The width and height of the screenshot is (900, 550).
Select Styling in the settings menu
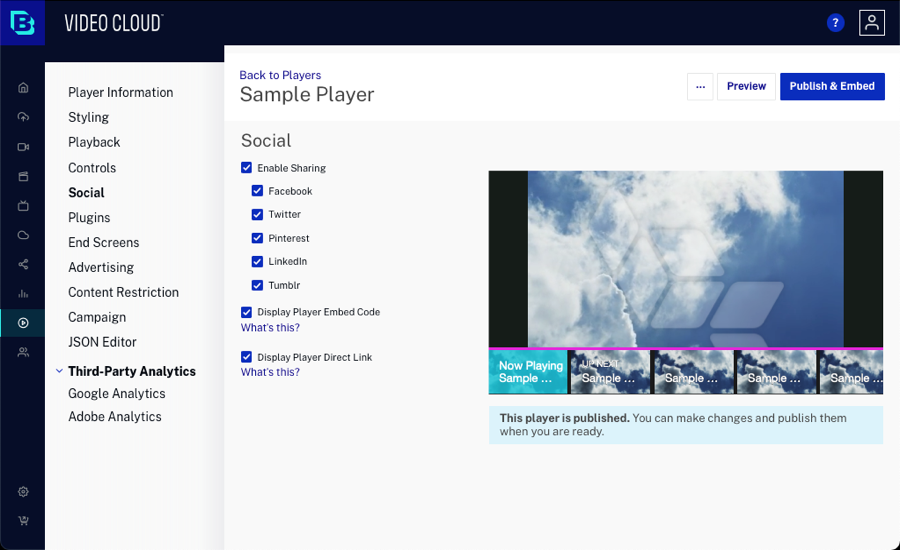[x=88, y=117]
